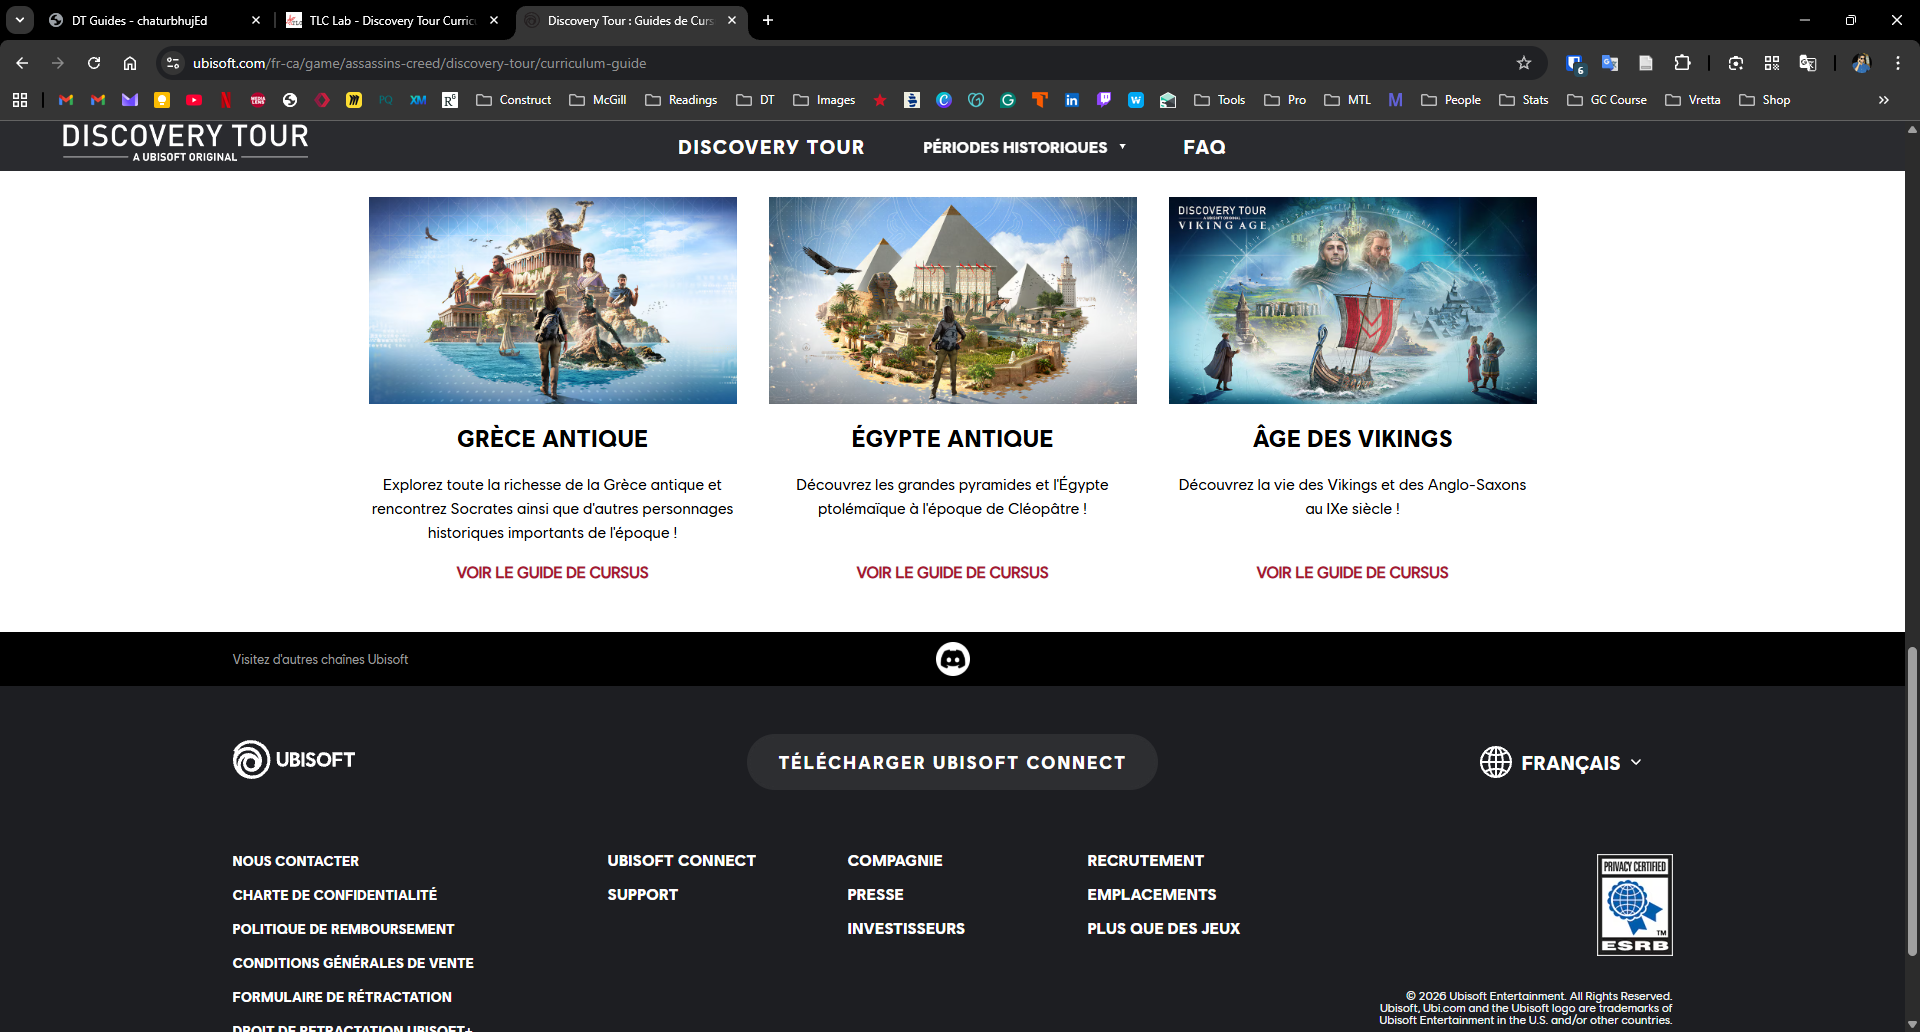Click the page vertical scrollbar thumb
The width and height of the screenshot is (1920, 1032).
click(1912, 802)
